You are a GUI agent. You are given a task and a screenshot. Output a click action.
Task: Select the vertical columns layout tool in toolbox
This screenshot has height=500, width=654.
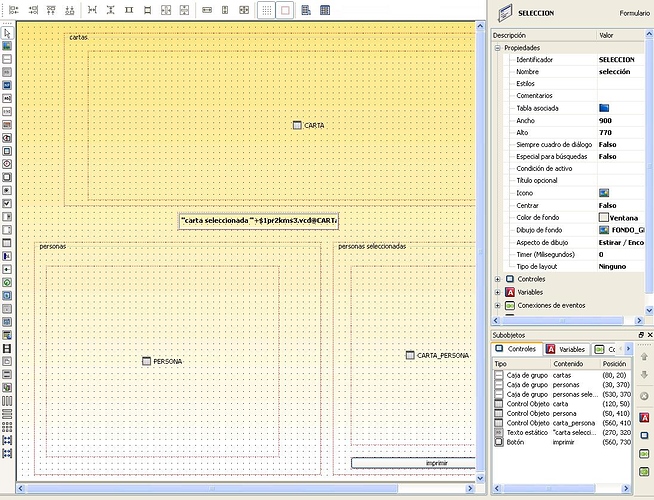(x=7, y=401)
